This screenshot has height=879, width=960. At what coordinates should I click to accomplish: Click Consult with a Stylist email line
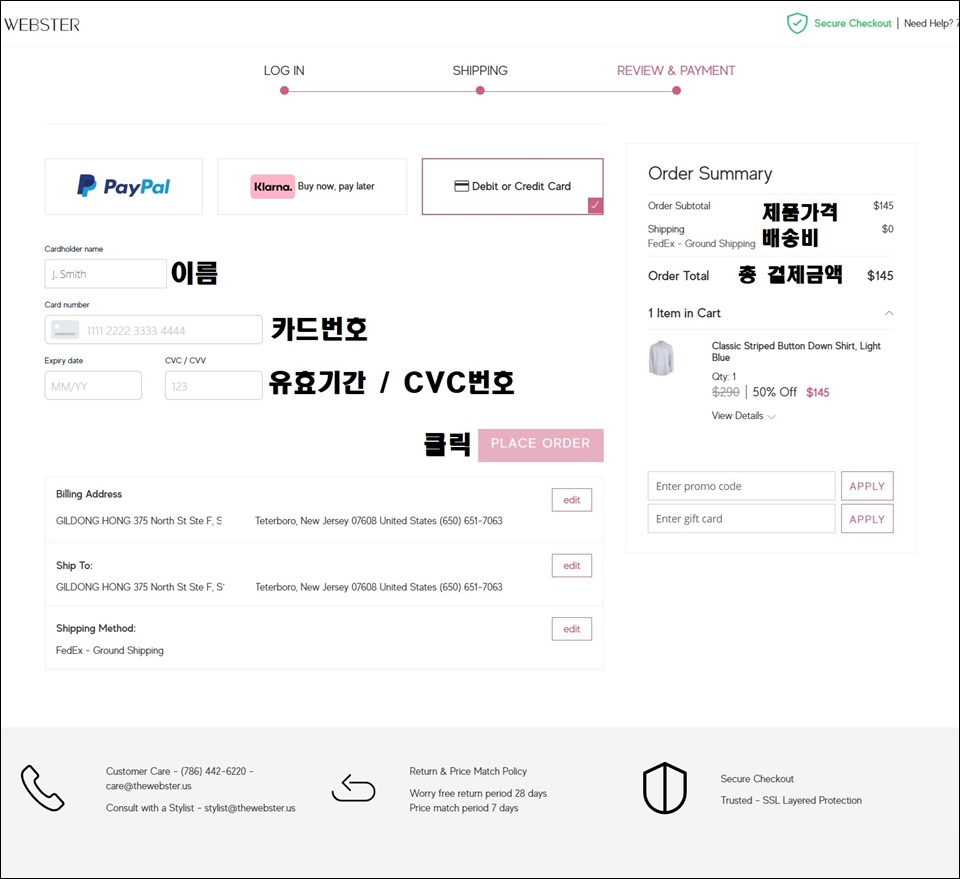[x=201, y=808]
